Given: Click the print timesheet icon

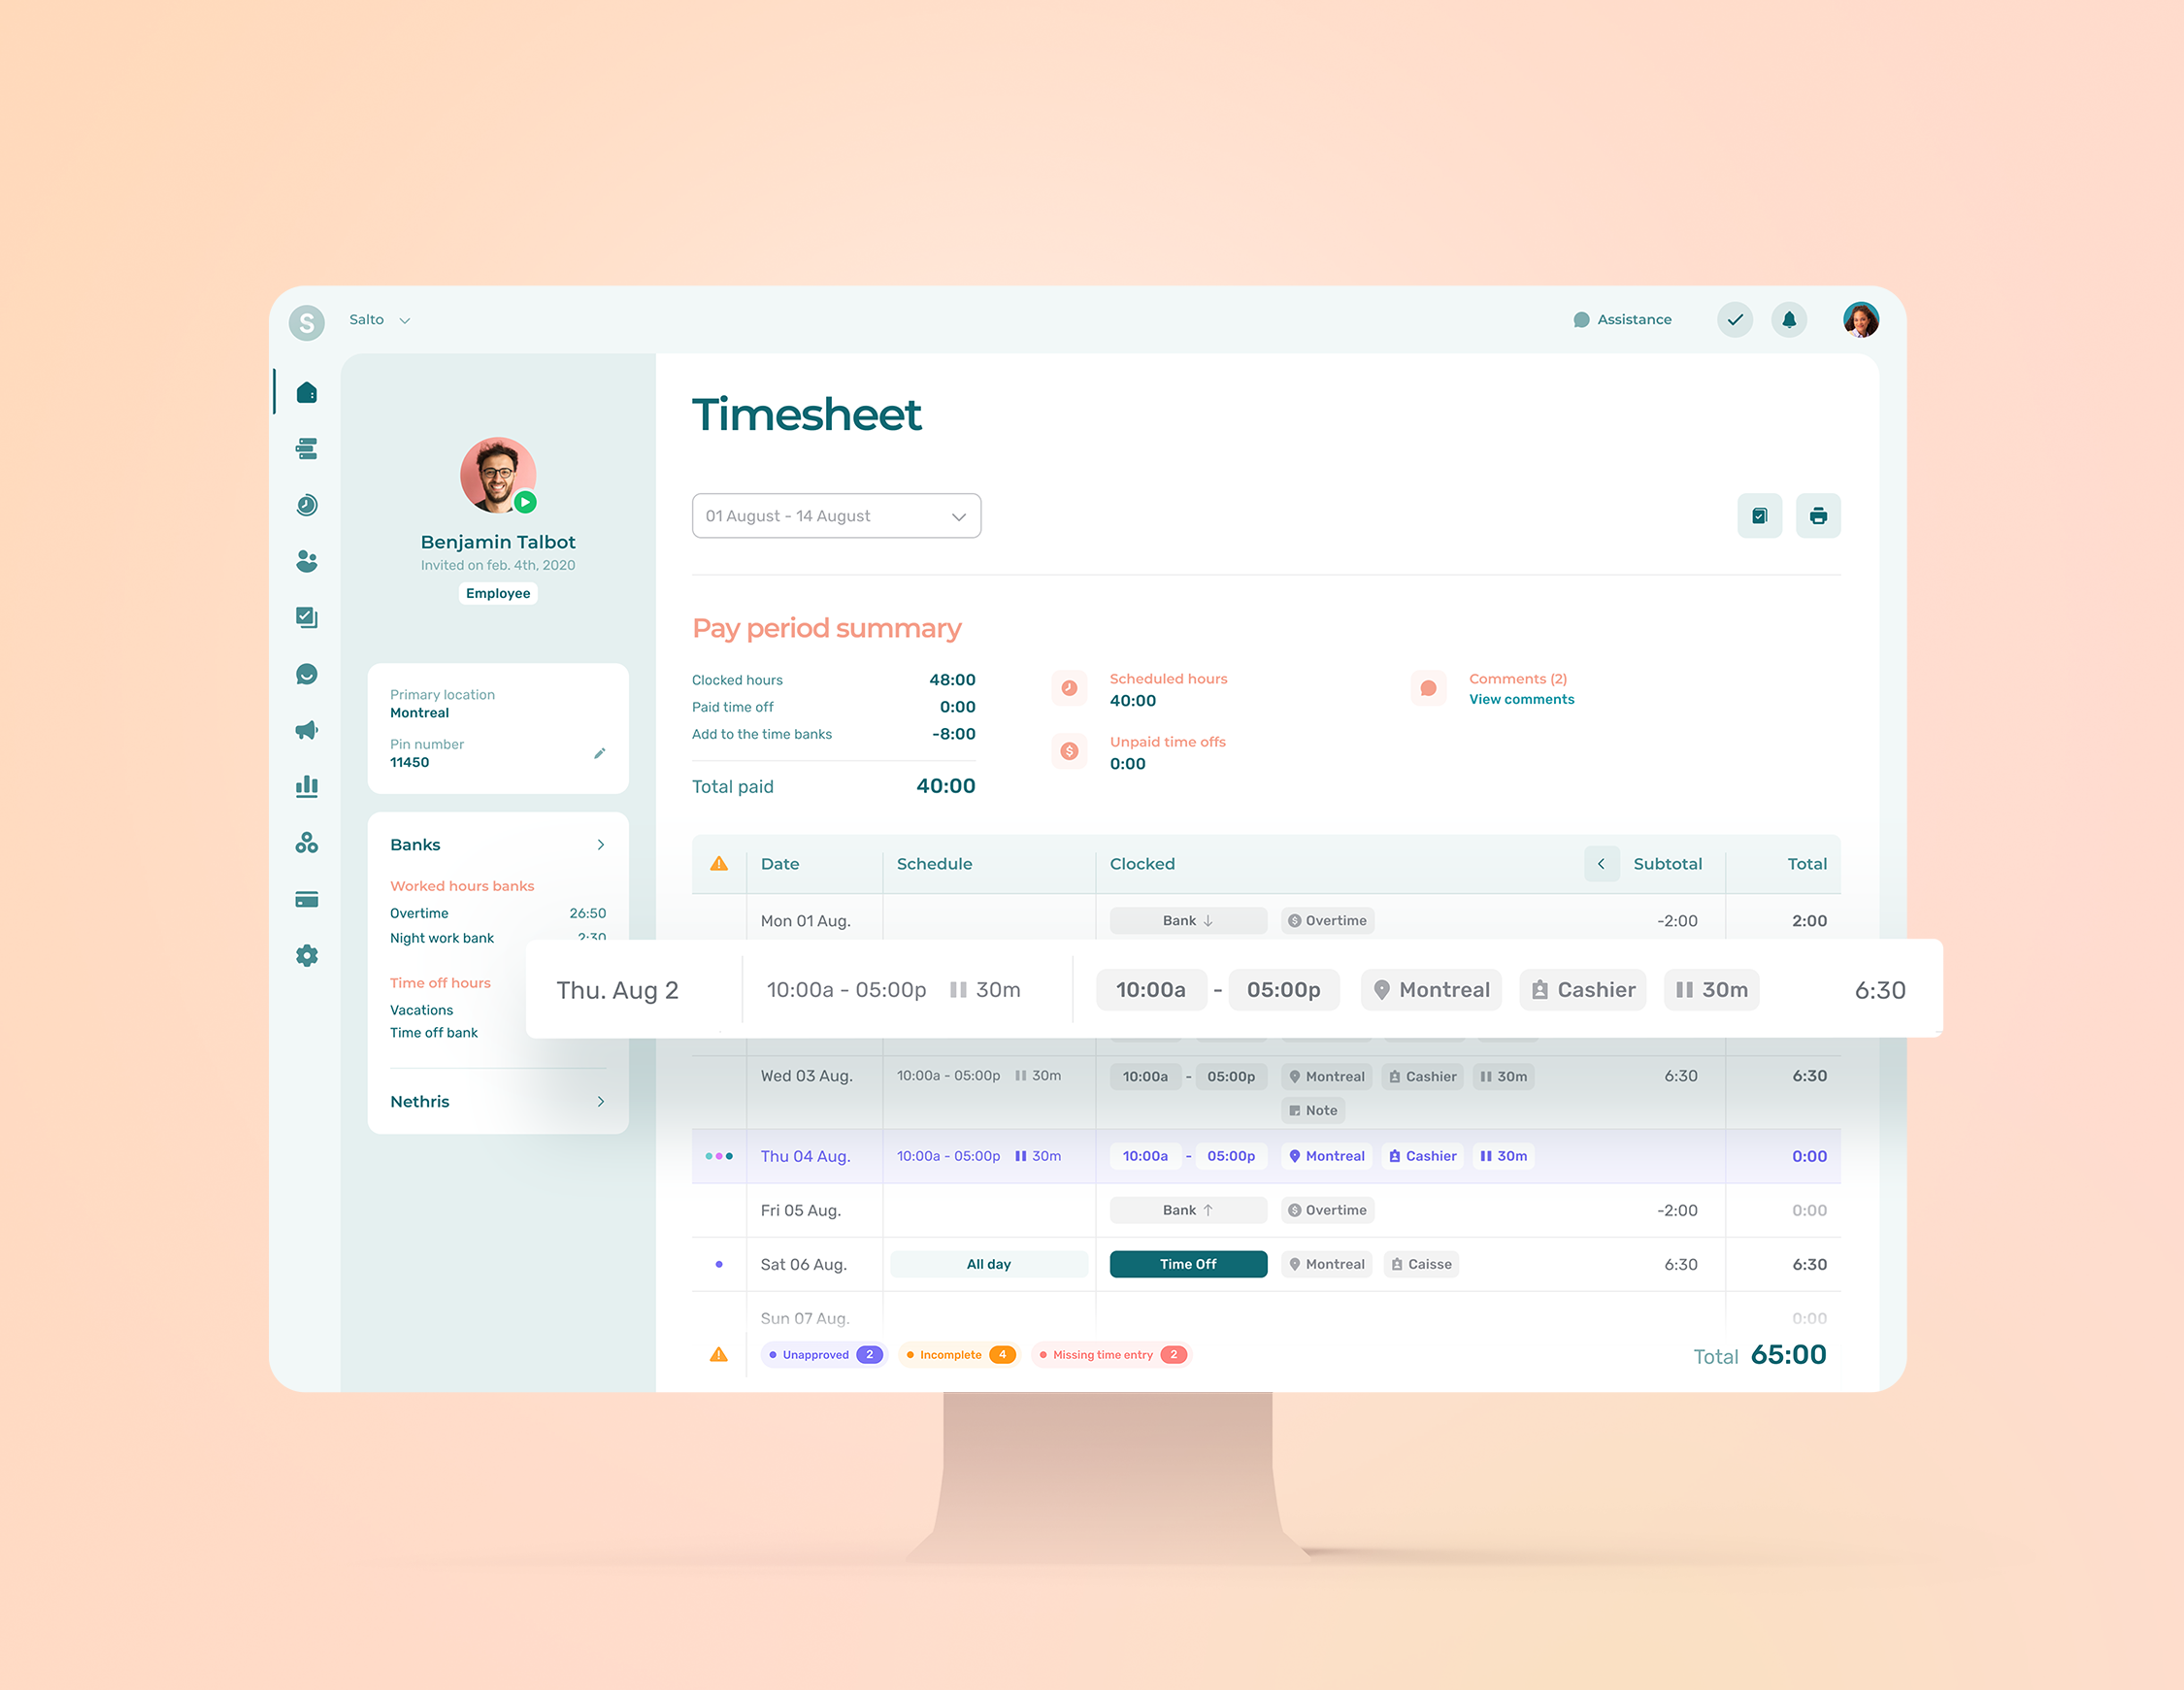Looking at the screenshot, I should coord(1817,516).
